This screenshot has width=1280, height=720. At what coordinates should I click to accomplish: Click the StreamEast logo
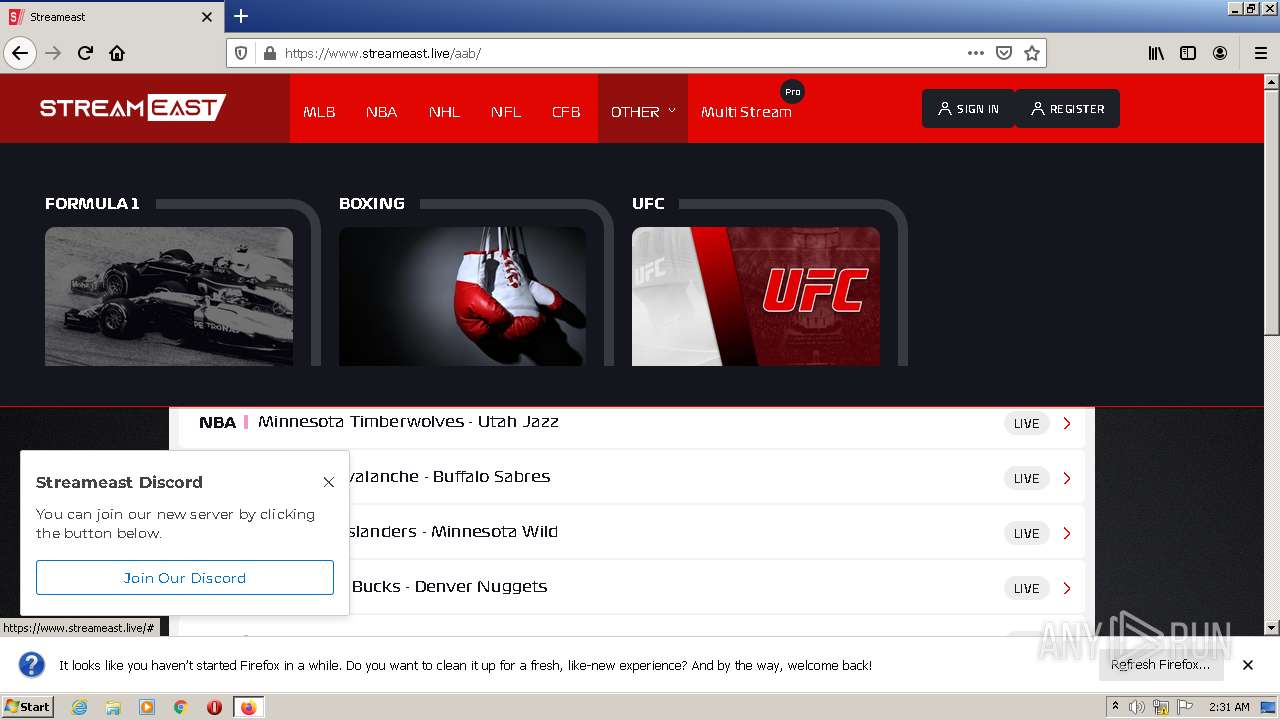133,107
